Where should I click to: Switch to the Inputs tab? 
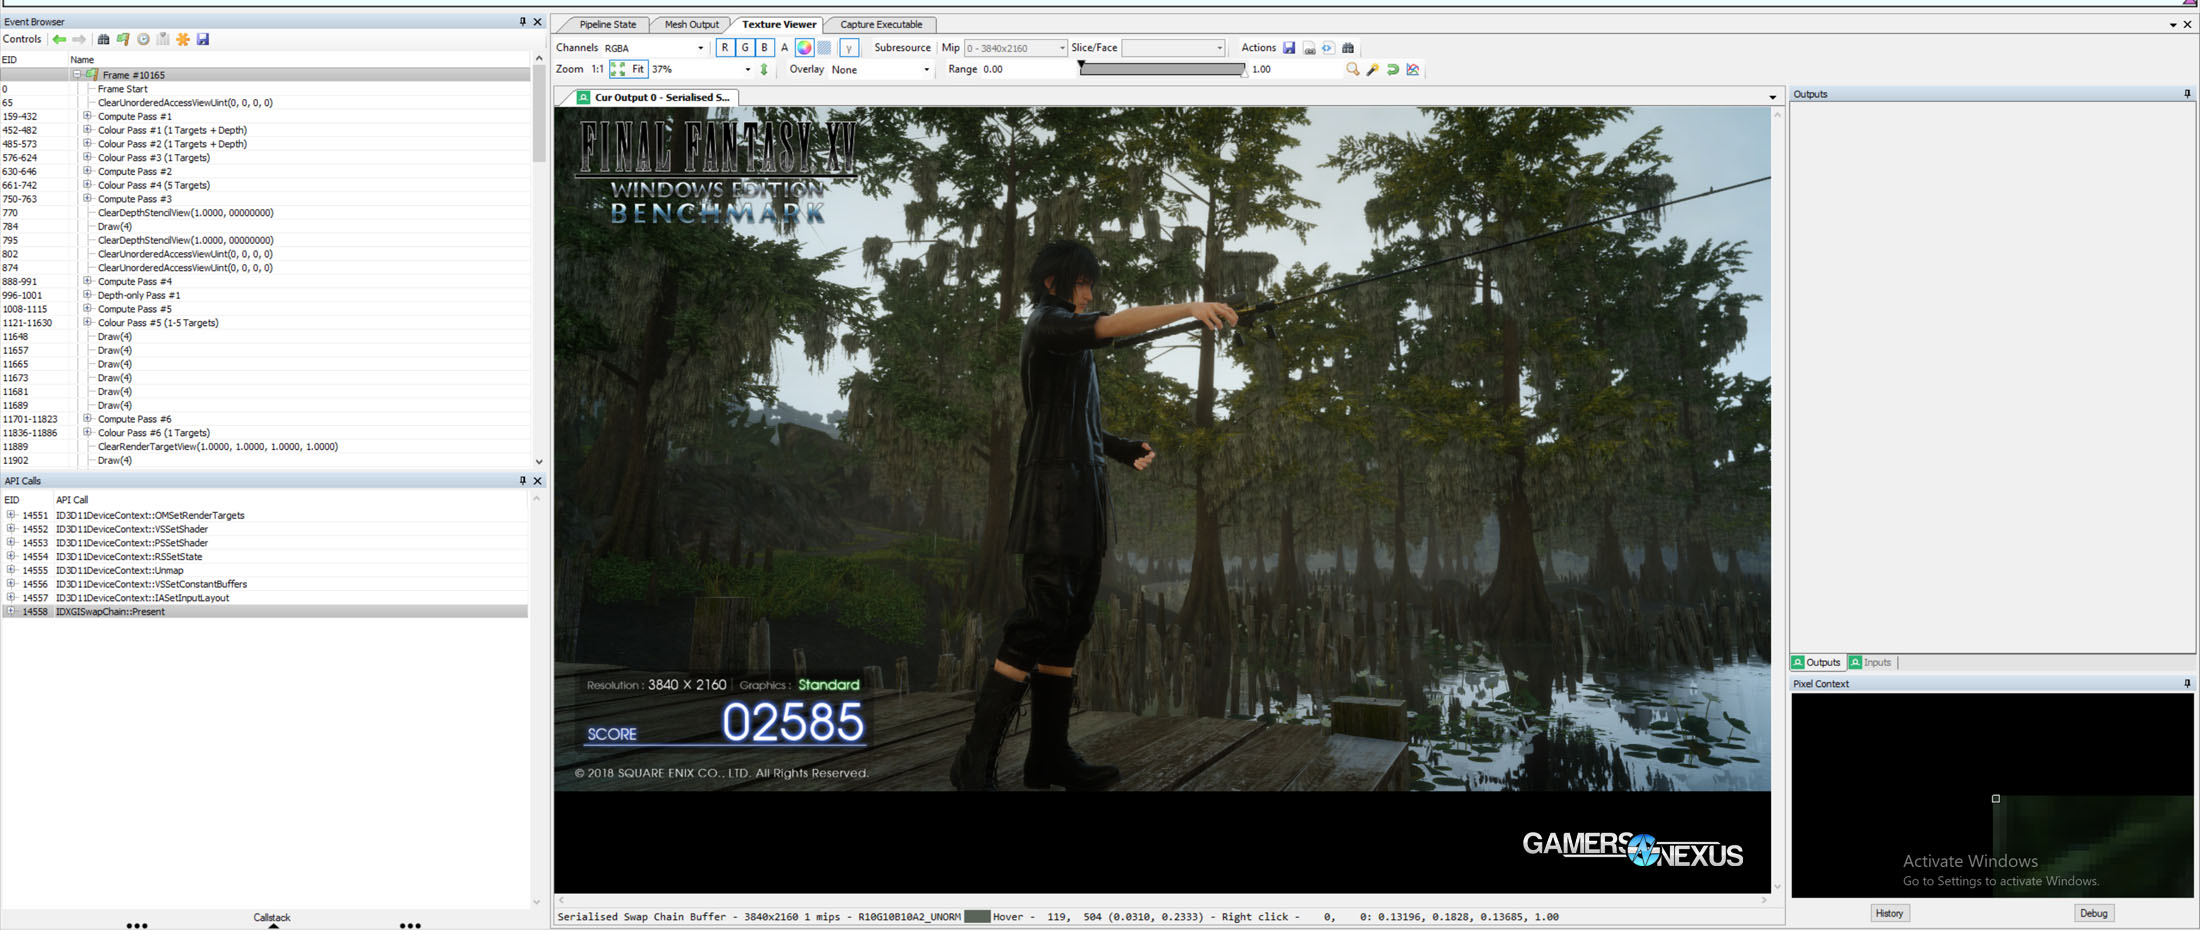pos(1871,663)
